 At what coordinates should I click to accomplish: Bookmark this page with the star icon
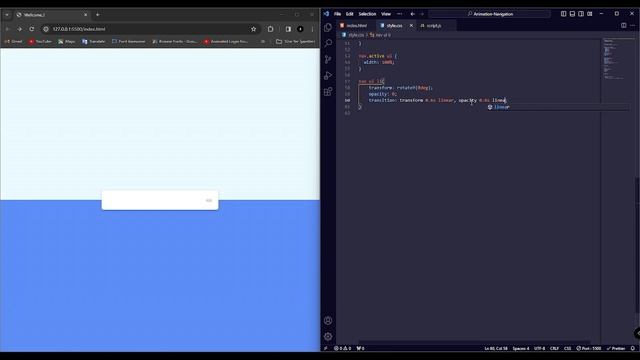pos(253,29)
